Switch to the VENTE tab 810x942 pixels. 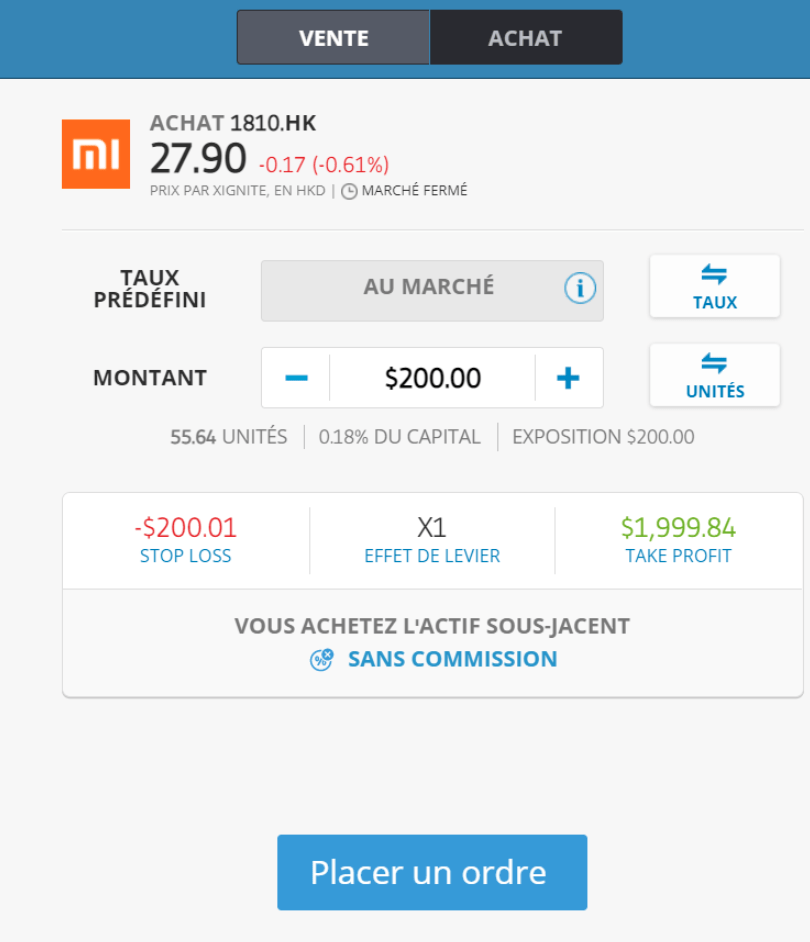point(333,37)
